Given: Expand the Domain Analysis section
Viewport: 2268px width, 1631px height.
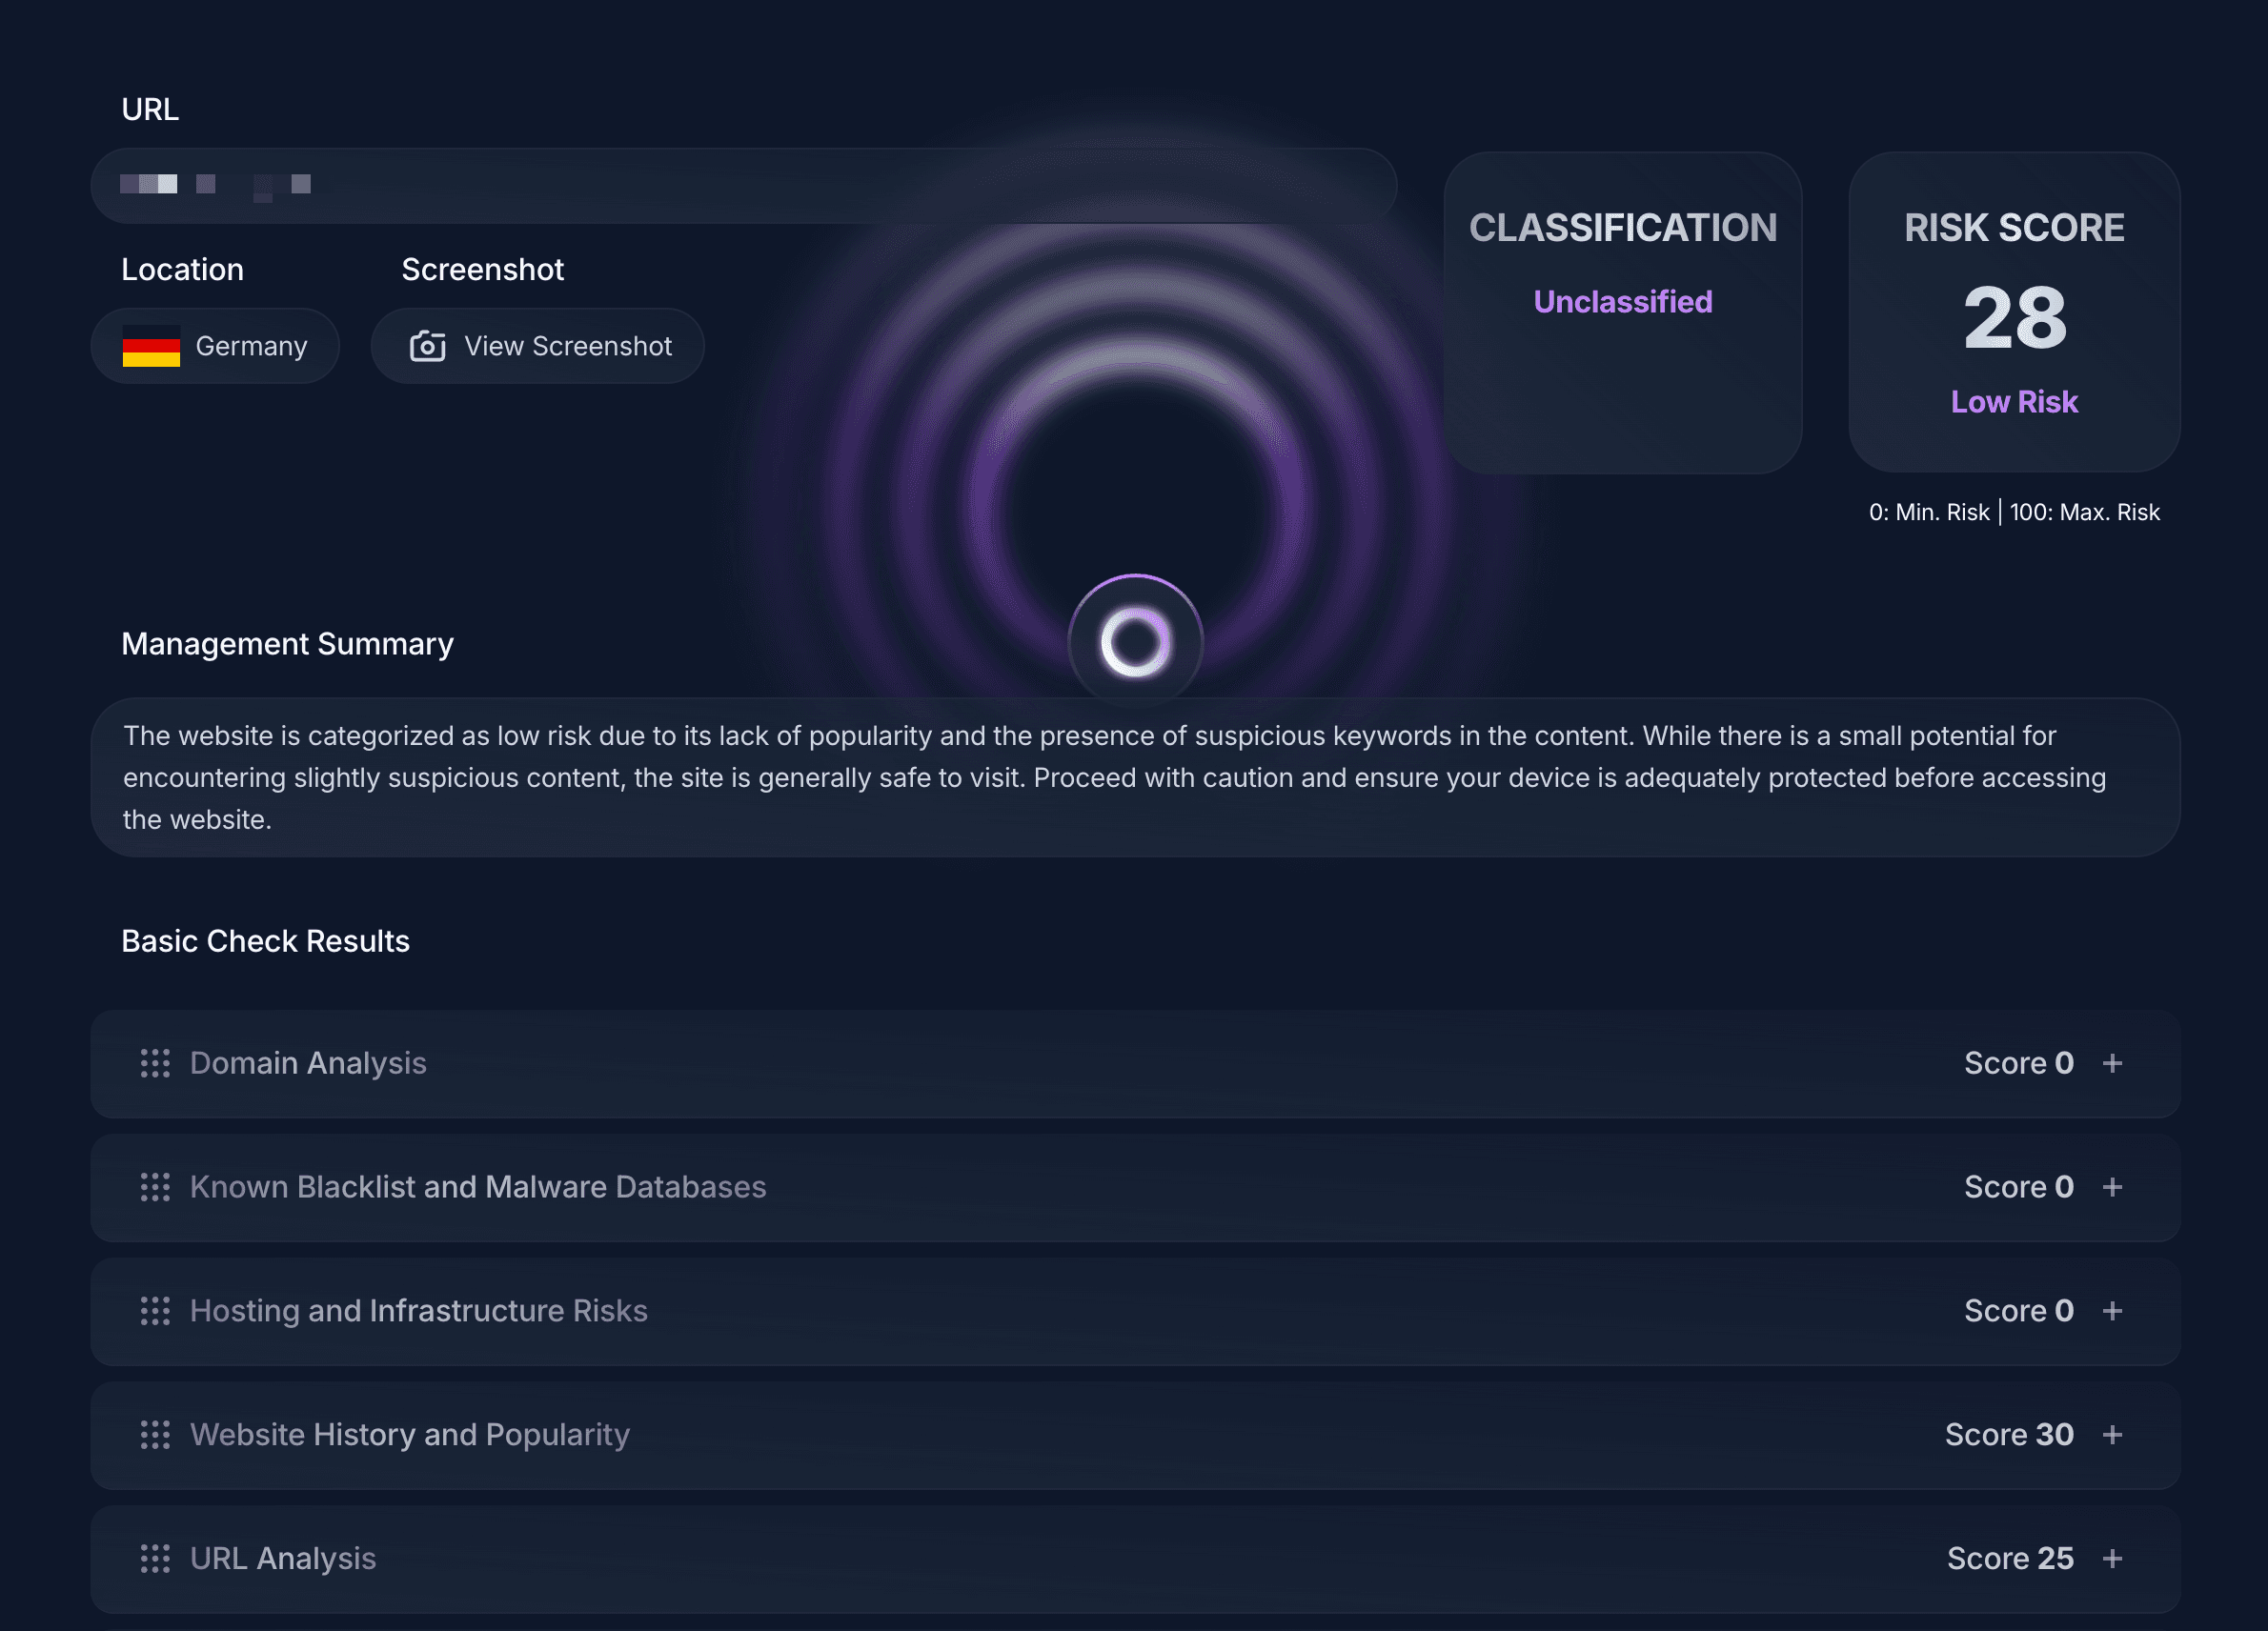Looking at the screenshot, I should point(2113,1063).
